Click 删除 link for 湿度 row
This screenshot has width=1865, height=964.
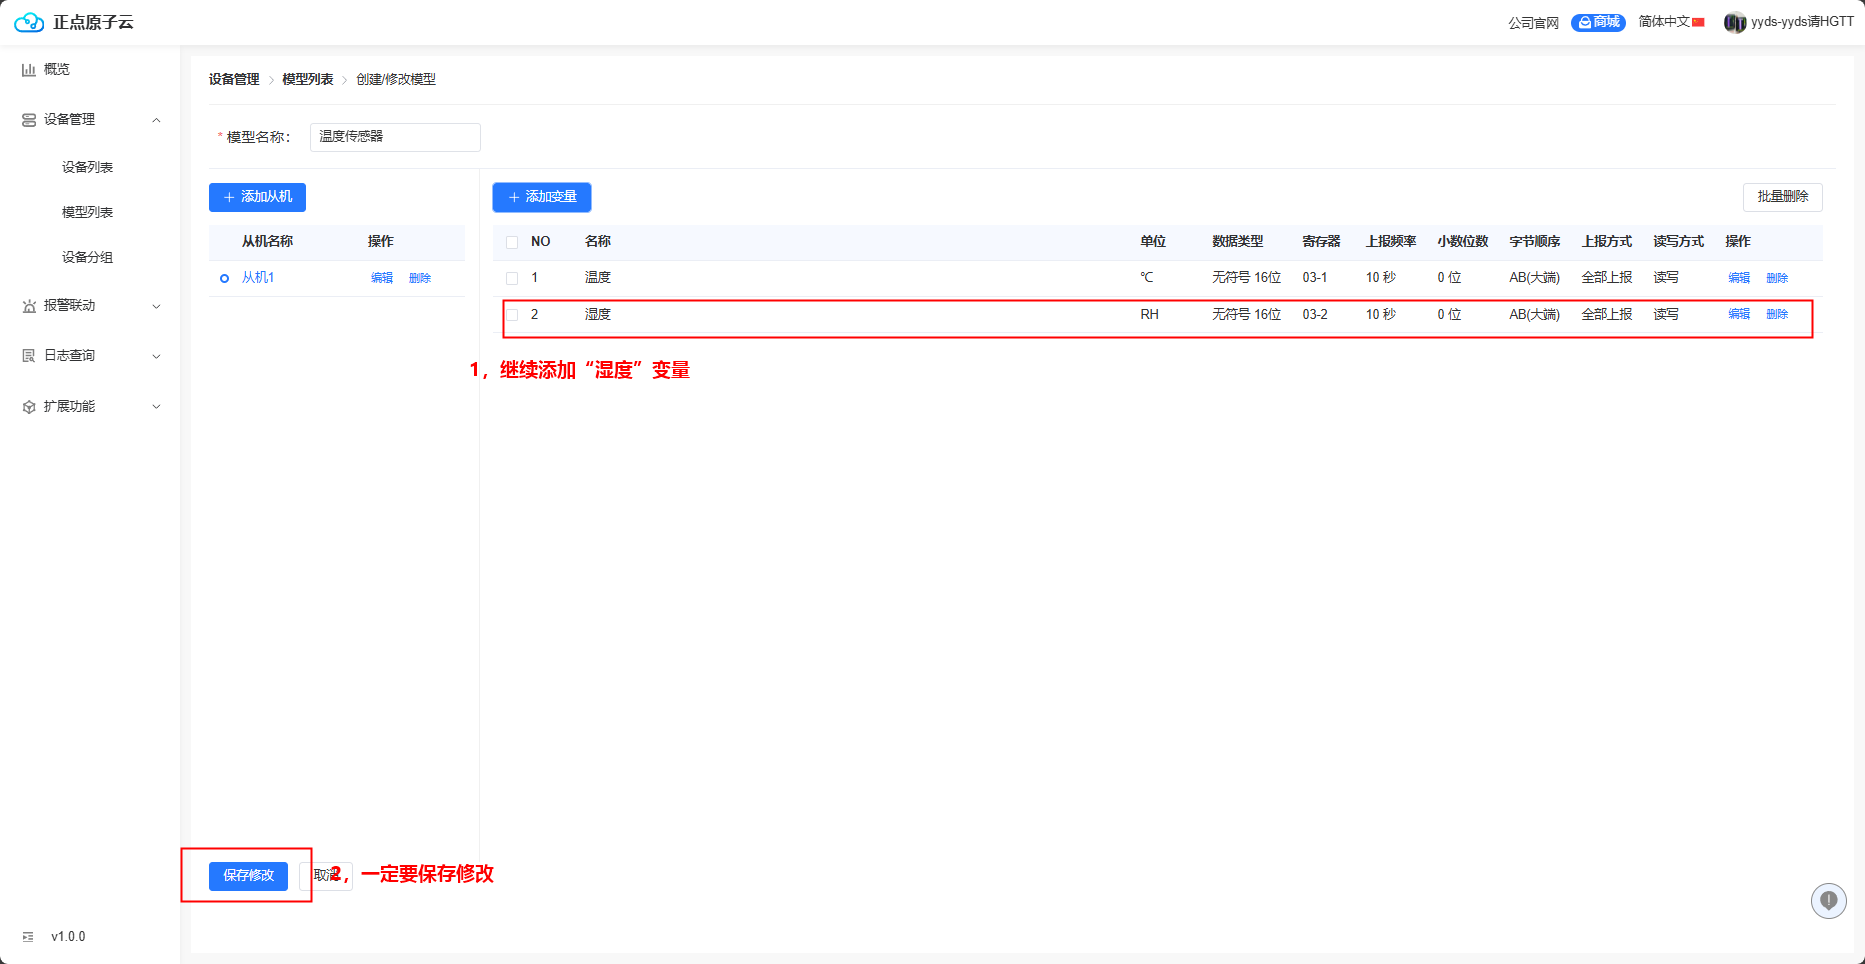tap(1776, 314)
